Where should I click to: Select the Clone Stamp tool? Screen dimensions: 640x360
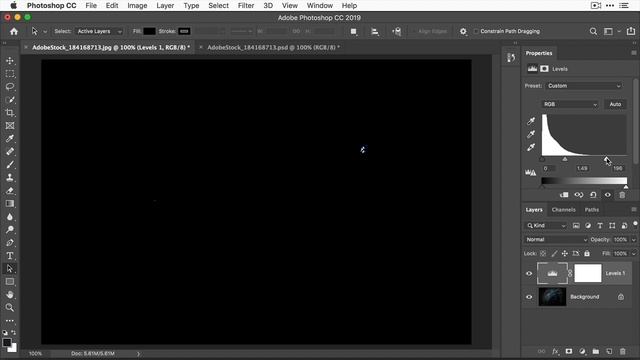pyautogui.click(x=10, y=178)
